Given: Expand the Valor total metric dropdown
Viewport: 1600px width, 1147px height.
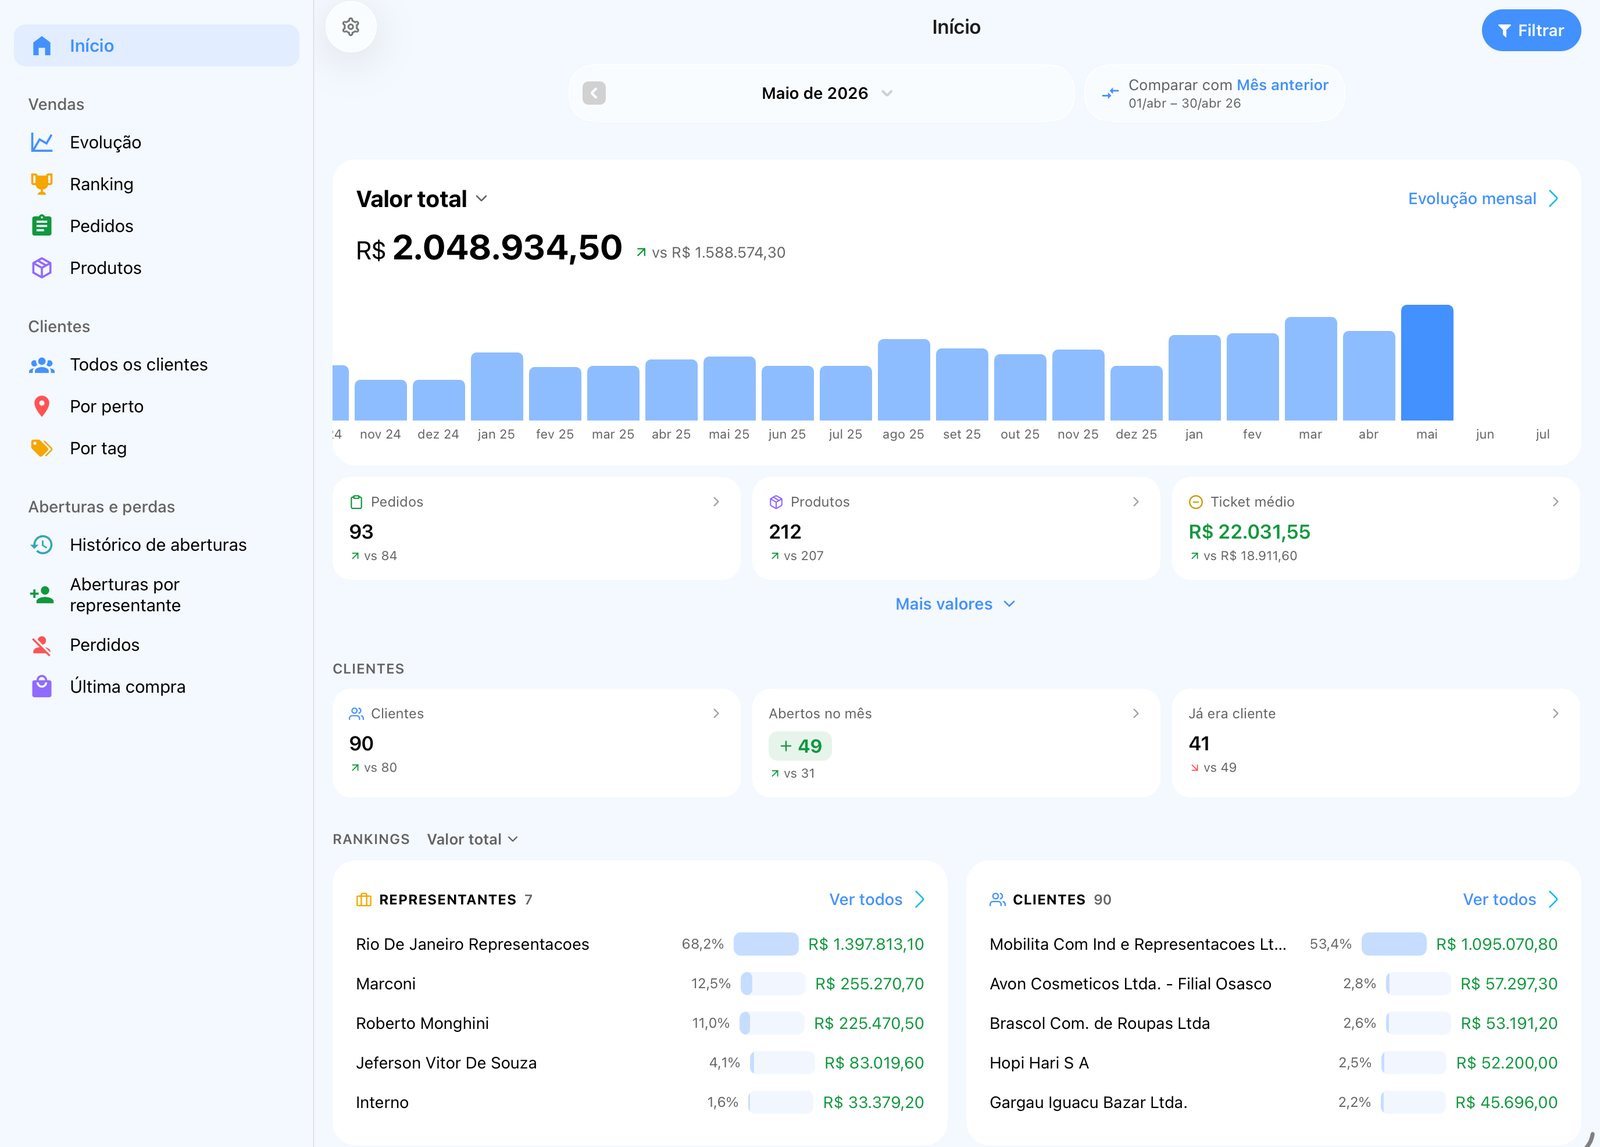Looking at the screenshot, I should (x=422, y=199).
